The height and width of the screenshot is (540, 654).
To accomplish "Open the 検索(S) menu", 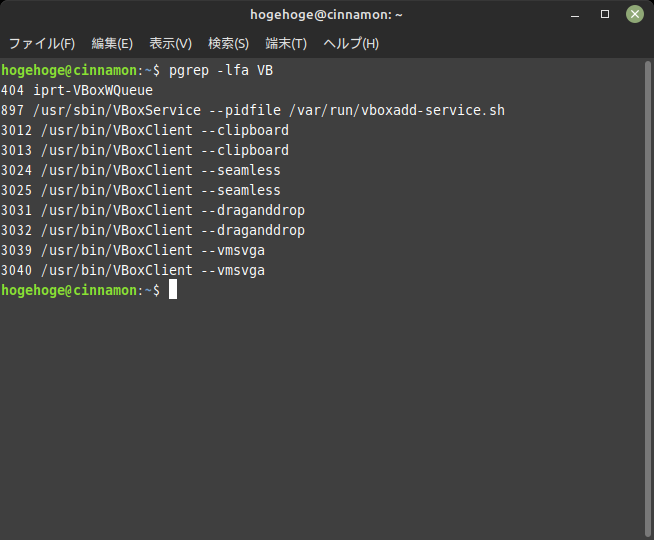I will point(229,43).
